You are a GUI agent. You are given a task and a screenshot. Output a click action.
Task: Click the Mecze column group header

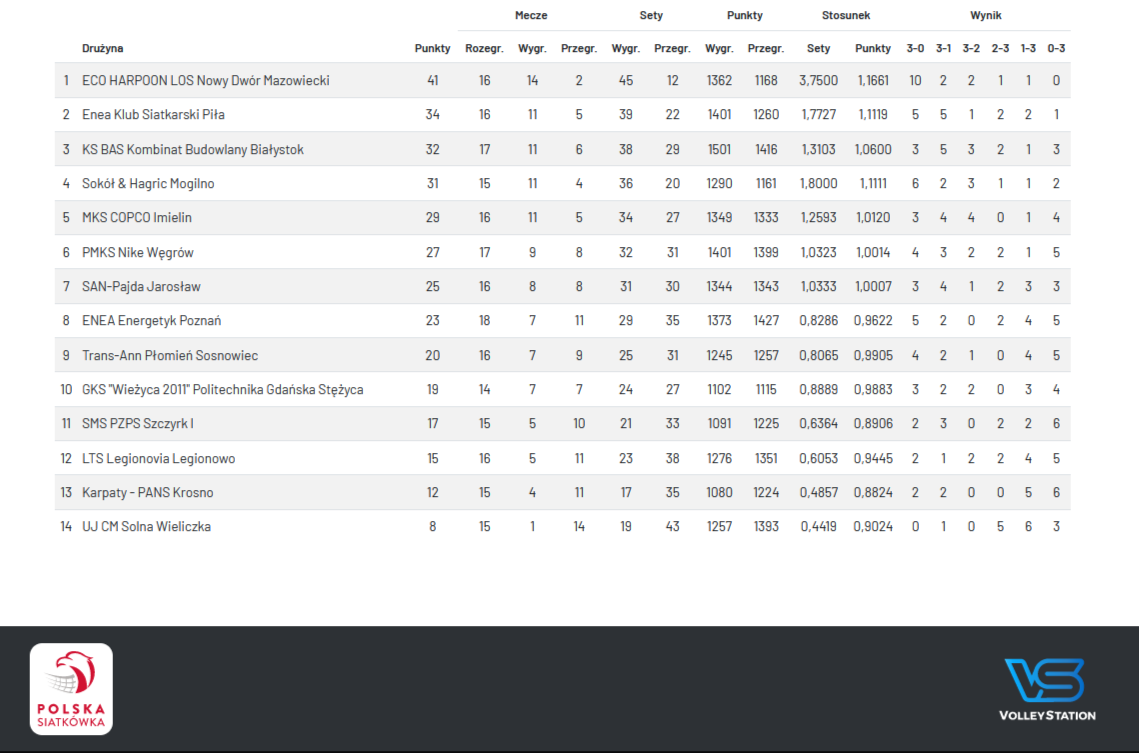point(531,16)
